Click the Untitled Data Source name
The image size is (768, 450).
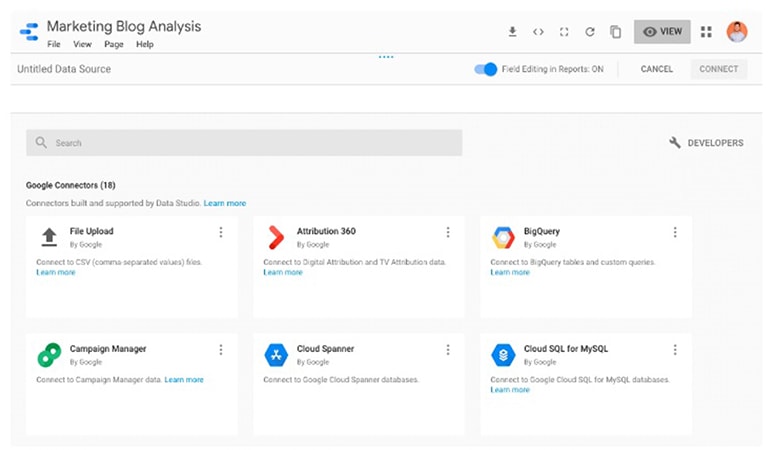click(x=64, y=69)
